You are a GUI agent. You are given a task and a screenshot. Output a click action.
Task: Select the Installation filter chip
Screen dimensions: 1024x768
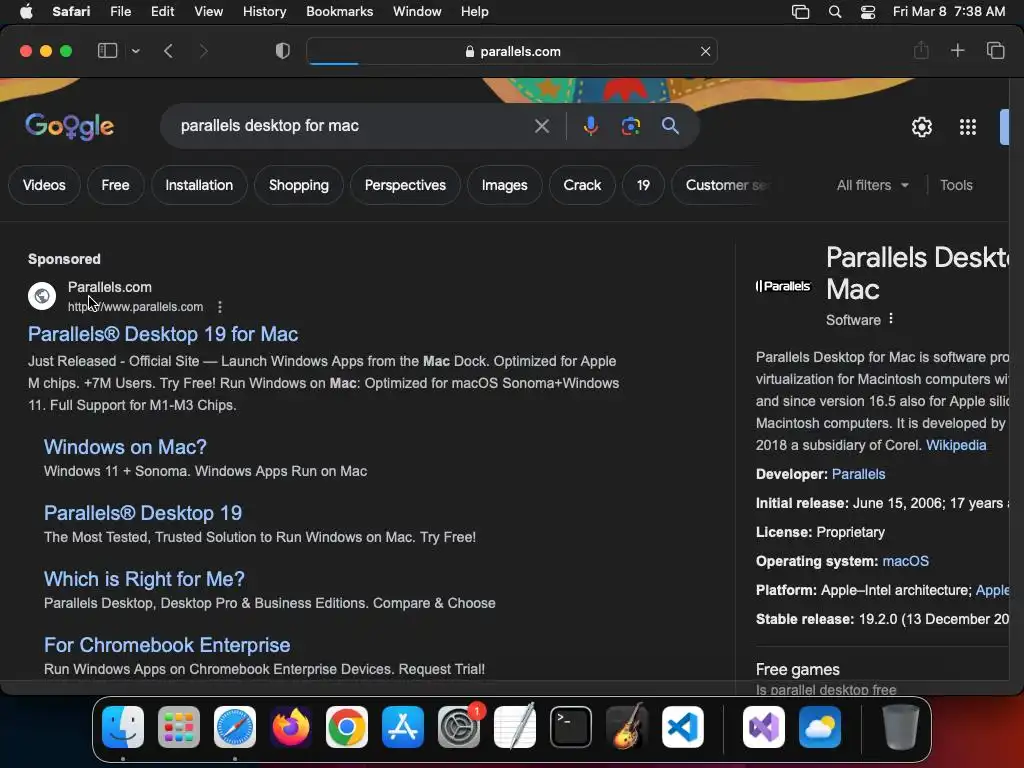click(199, 185)
